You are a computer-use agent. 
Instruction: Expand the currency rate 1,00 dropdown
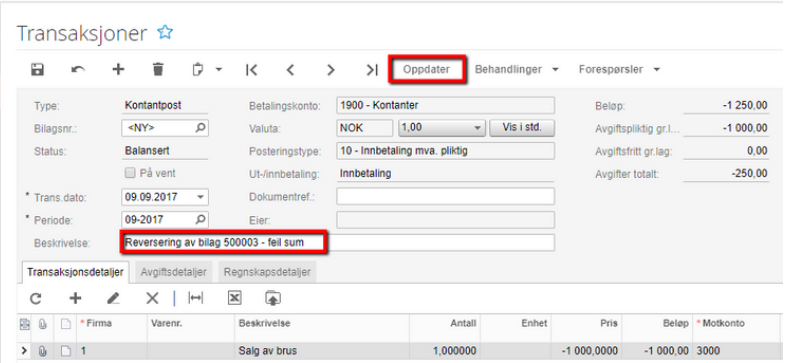(x=477, y=128)
